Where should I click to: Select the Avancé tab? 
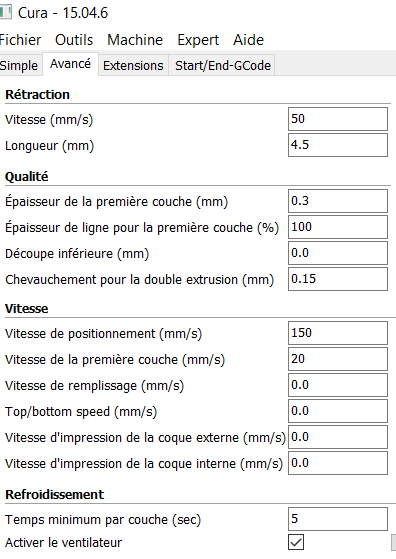[x=70, y=64]
